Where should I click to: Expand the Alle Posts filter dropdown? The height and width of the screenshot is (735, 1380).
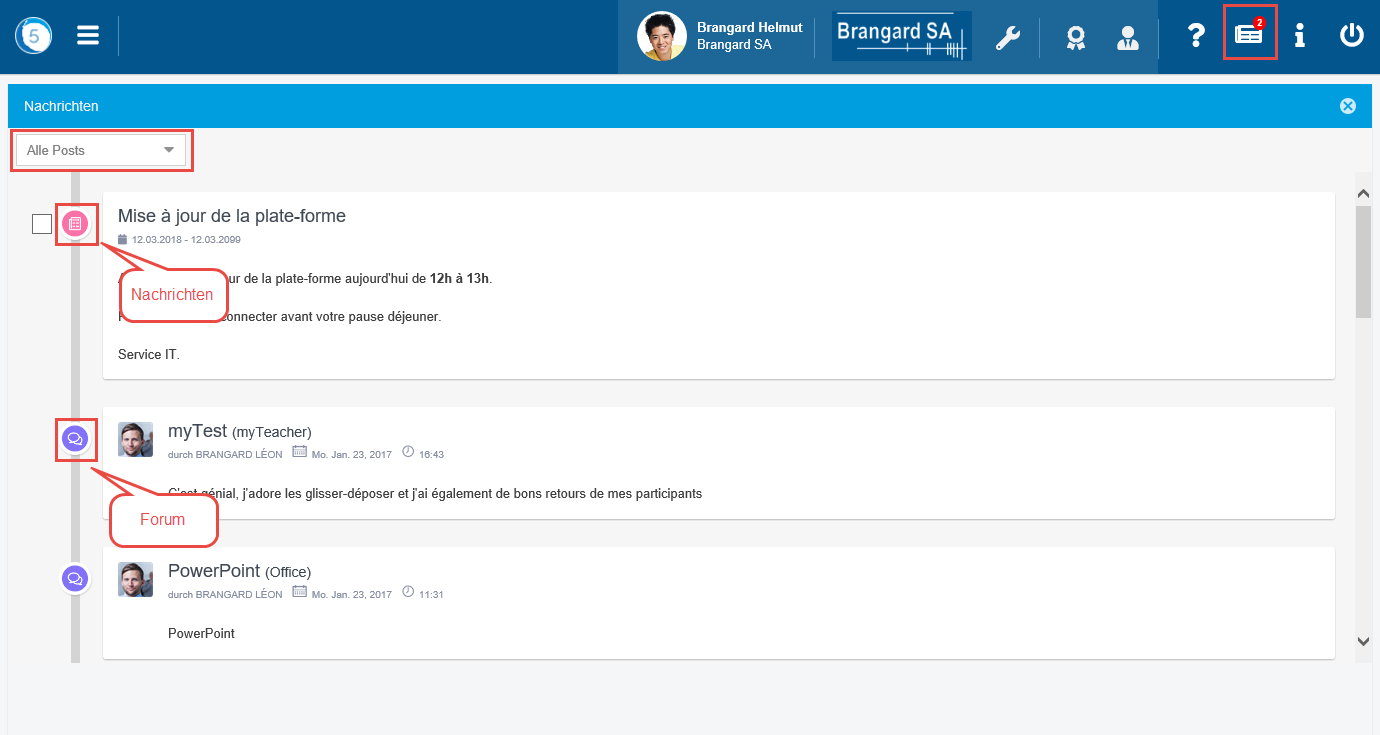101,150
